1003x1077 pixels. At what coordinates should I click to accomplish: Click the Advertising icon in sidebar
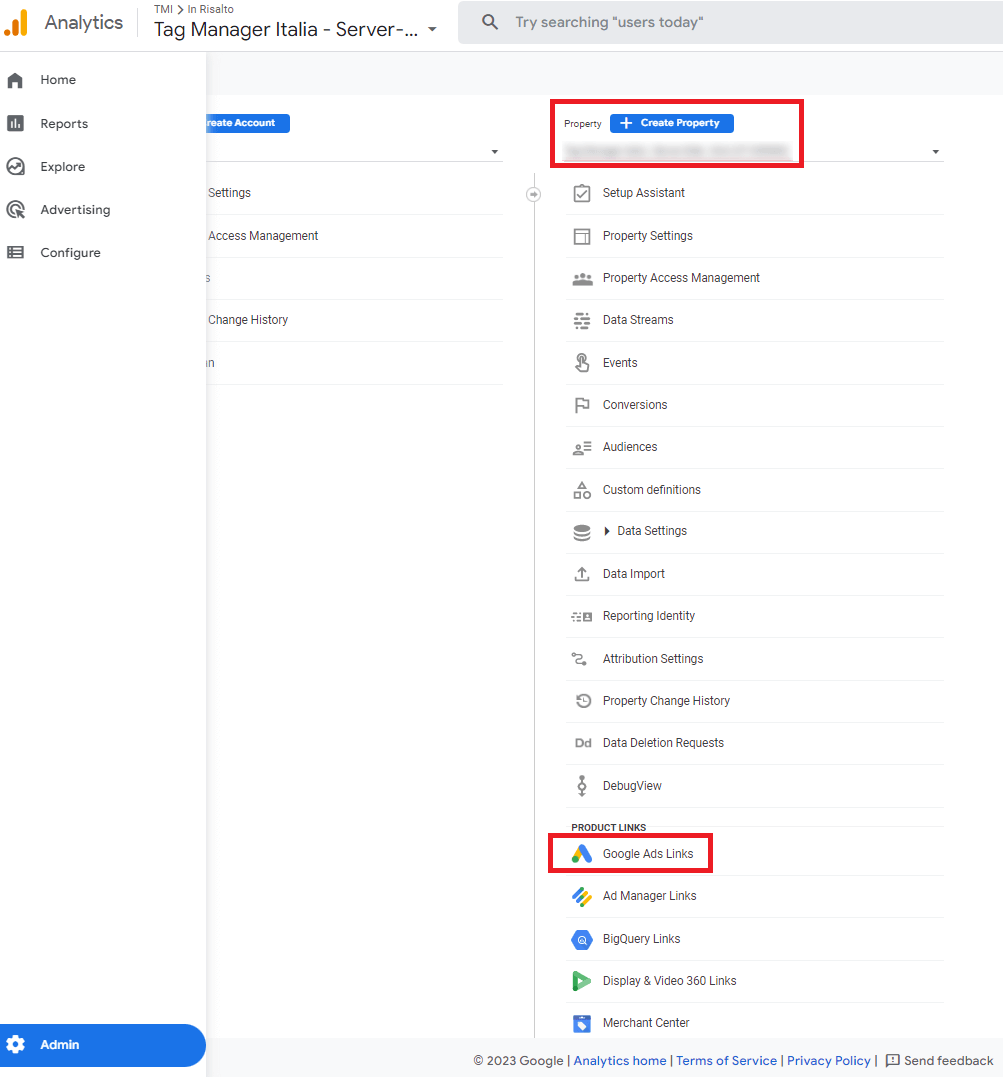coord(15,209)
